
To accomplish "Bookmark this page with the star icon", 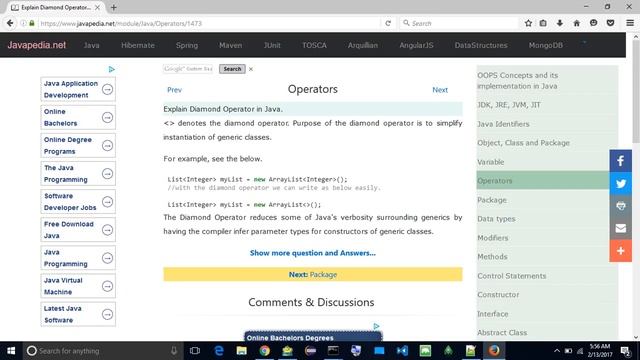I will 528,23.
